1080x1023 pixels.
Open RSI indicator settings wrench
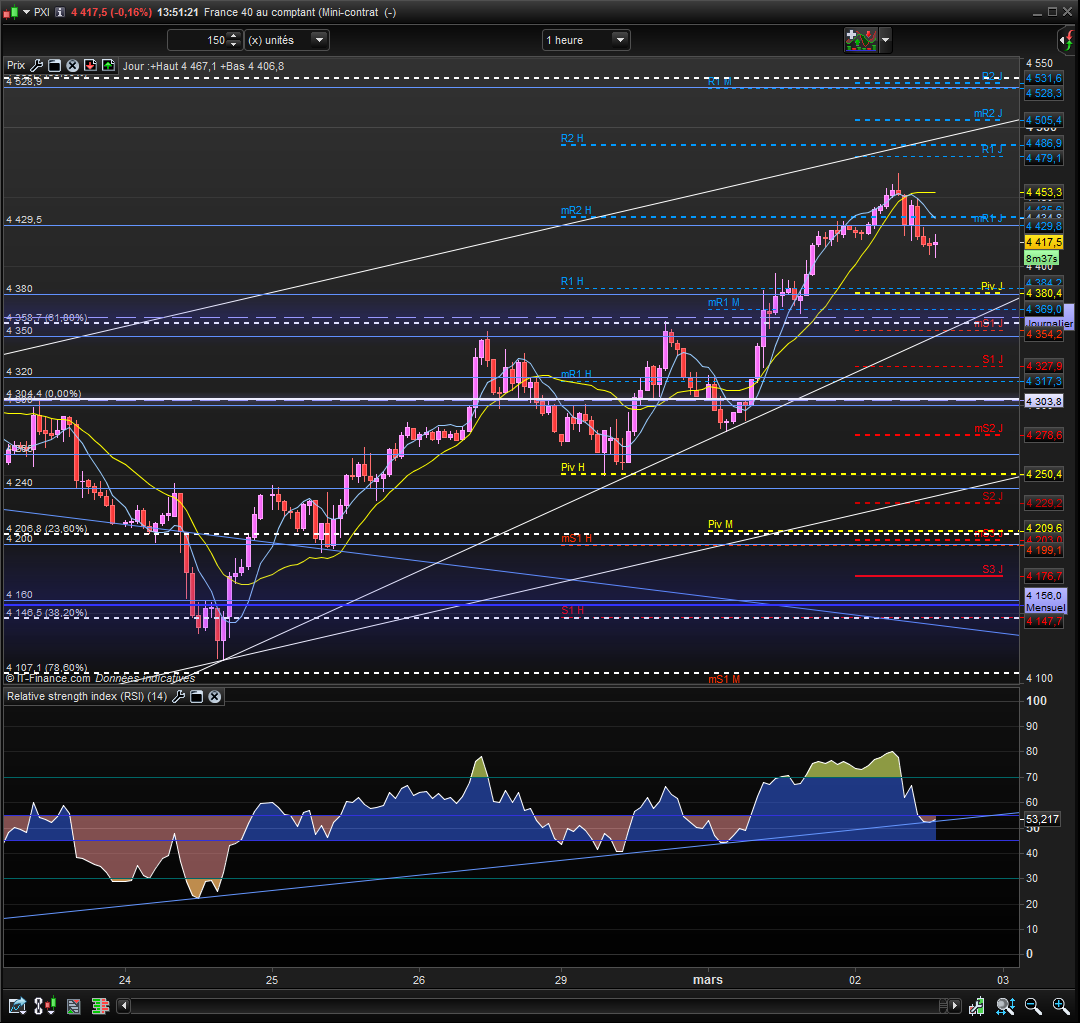click(x=179, y=696)
